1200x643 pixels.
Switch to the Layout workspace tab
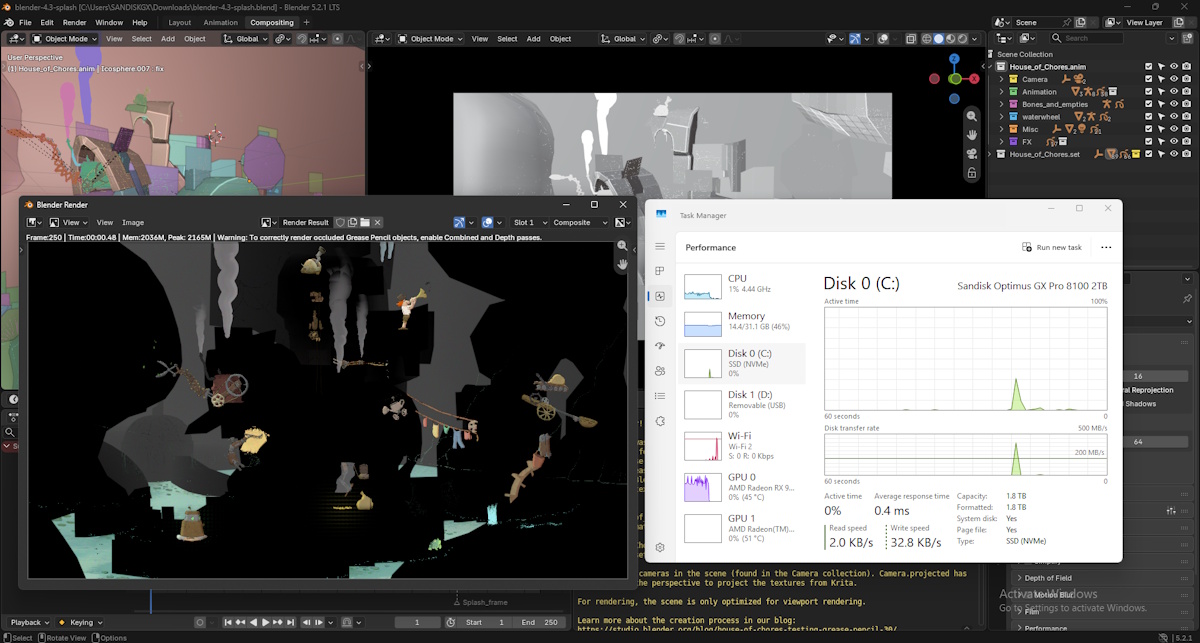(x=180, y=22)
